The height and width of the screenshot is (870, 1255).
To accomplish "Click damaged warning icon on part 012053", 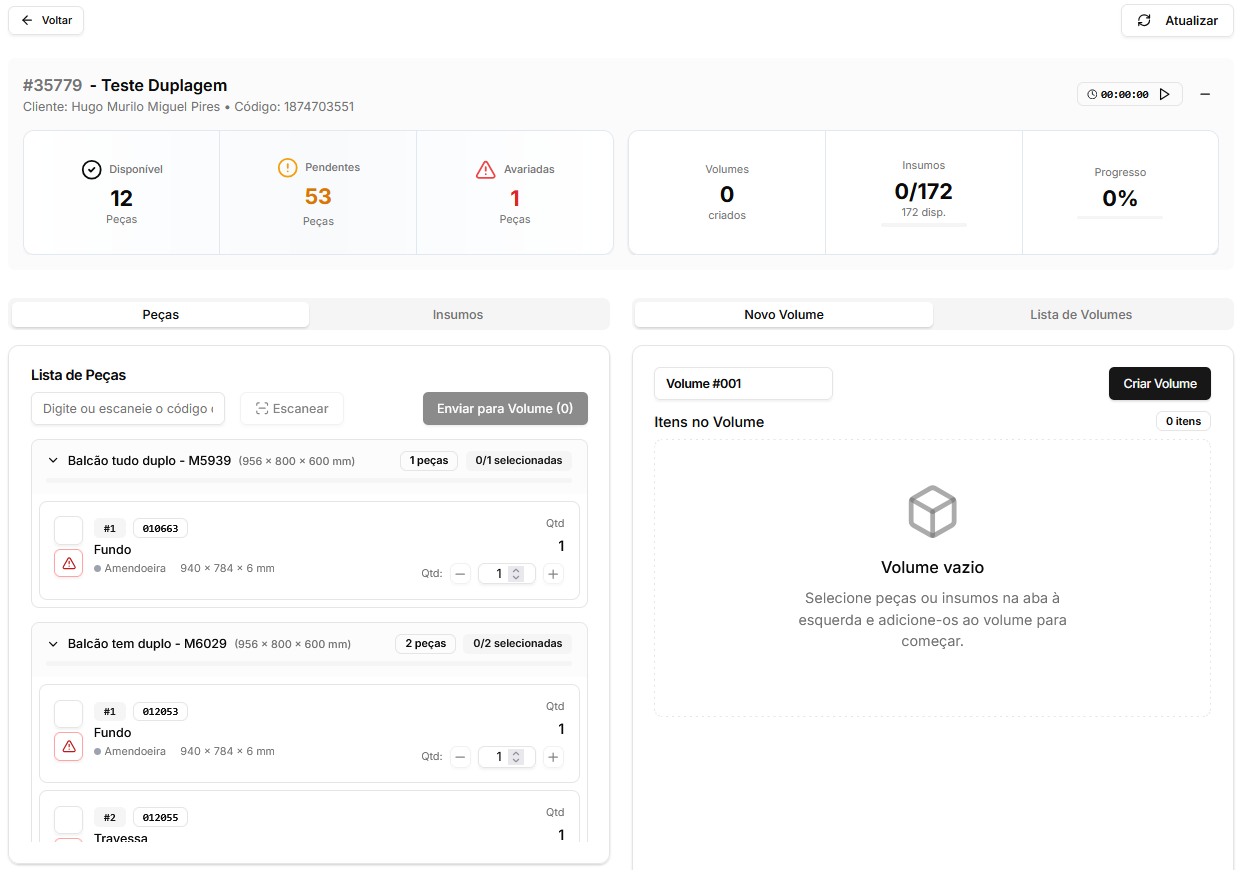I will (69, 746).
